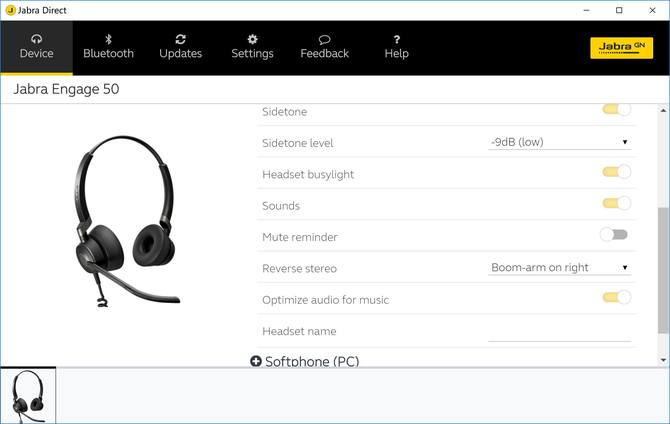Click the Jabra GN logo
This screenshot has width=670, height=424.
click(621, 48)
